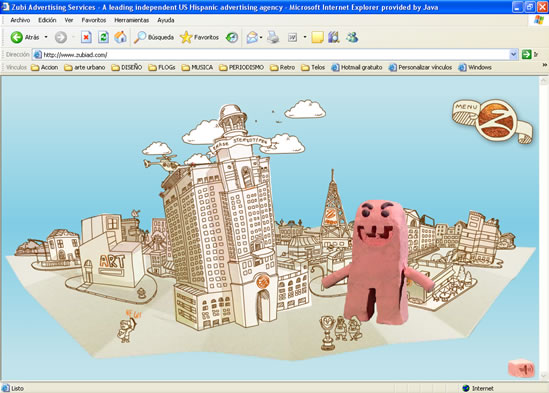Click the IE title bar icon

(x=5, y=7)
